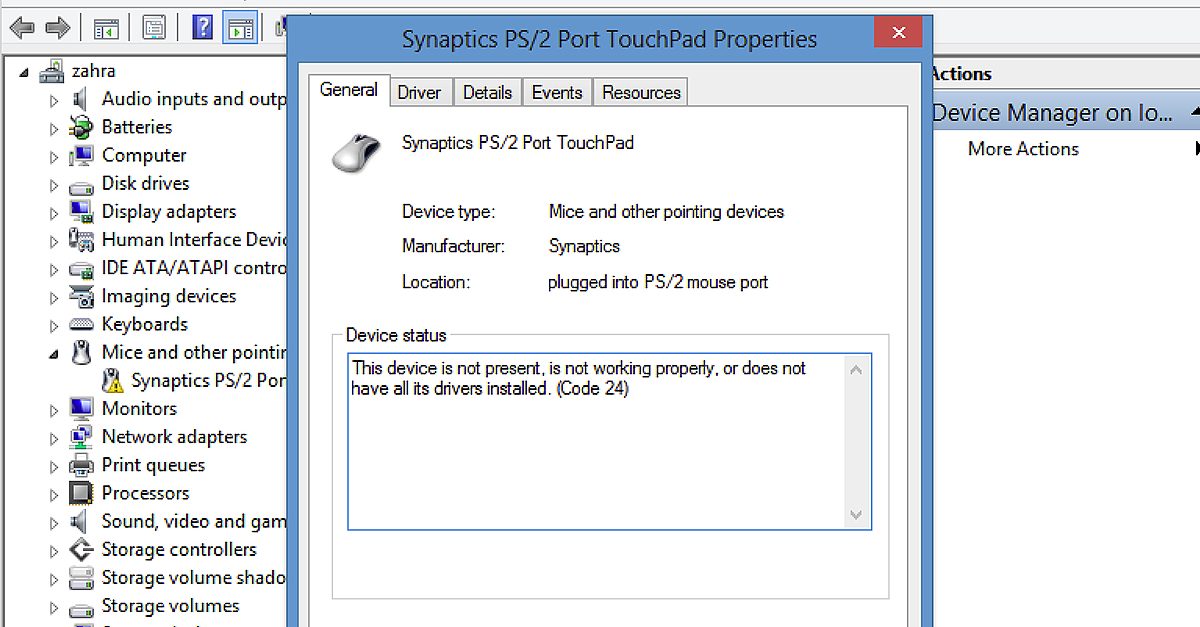
Task: Select the Batteries device icon
Action: [x=83, y=127]
